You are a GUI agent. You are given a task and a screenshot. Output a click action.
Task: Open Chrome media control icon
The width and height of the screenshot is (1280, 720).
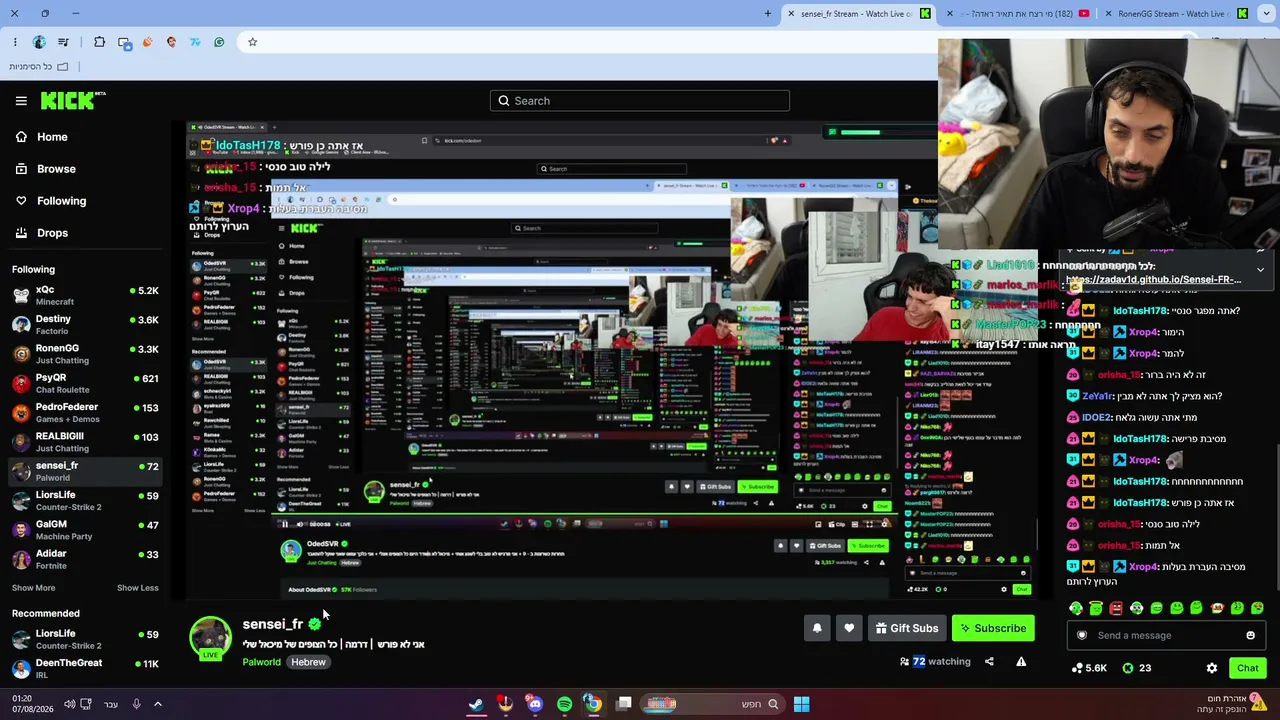[63, 42]
